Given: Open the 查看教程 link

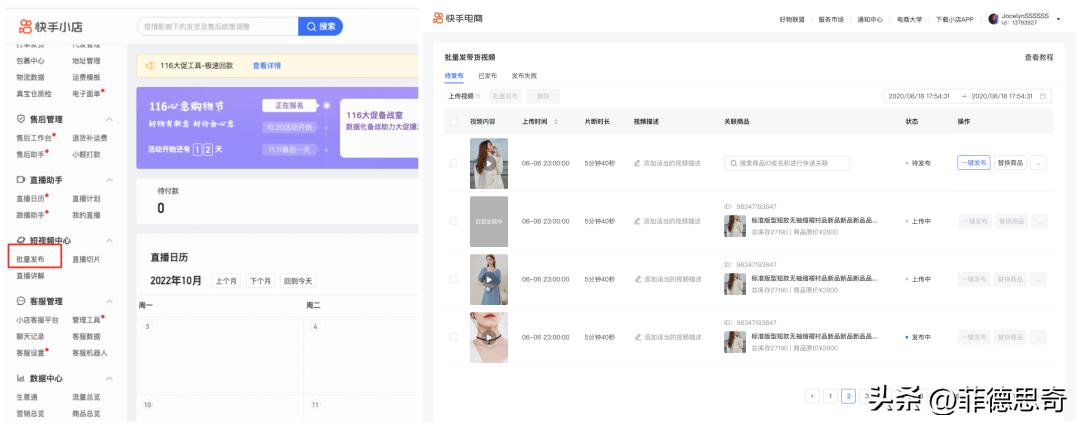Looking at the screenshot, I should click(x=1038, y=58).
